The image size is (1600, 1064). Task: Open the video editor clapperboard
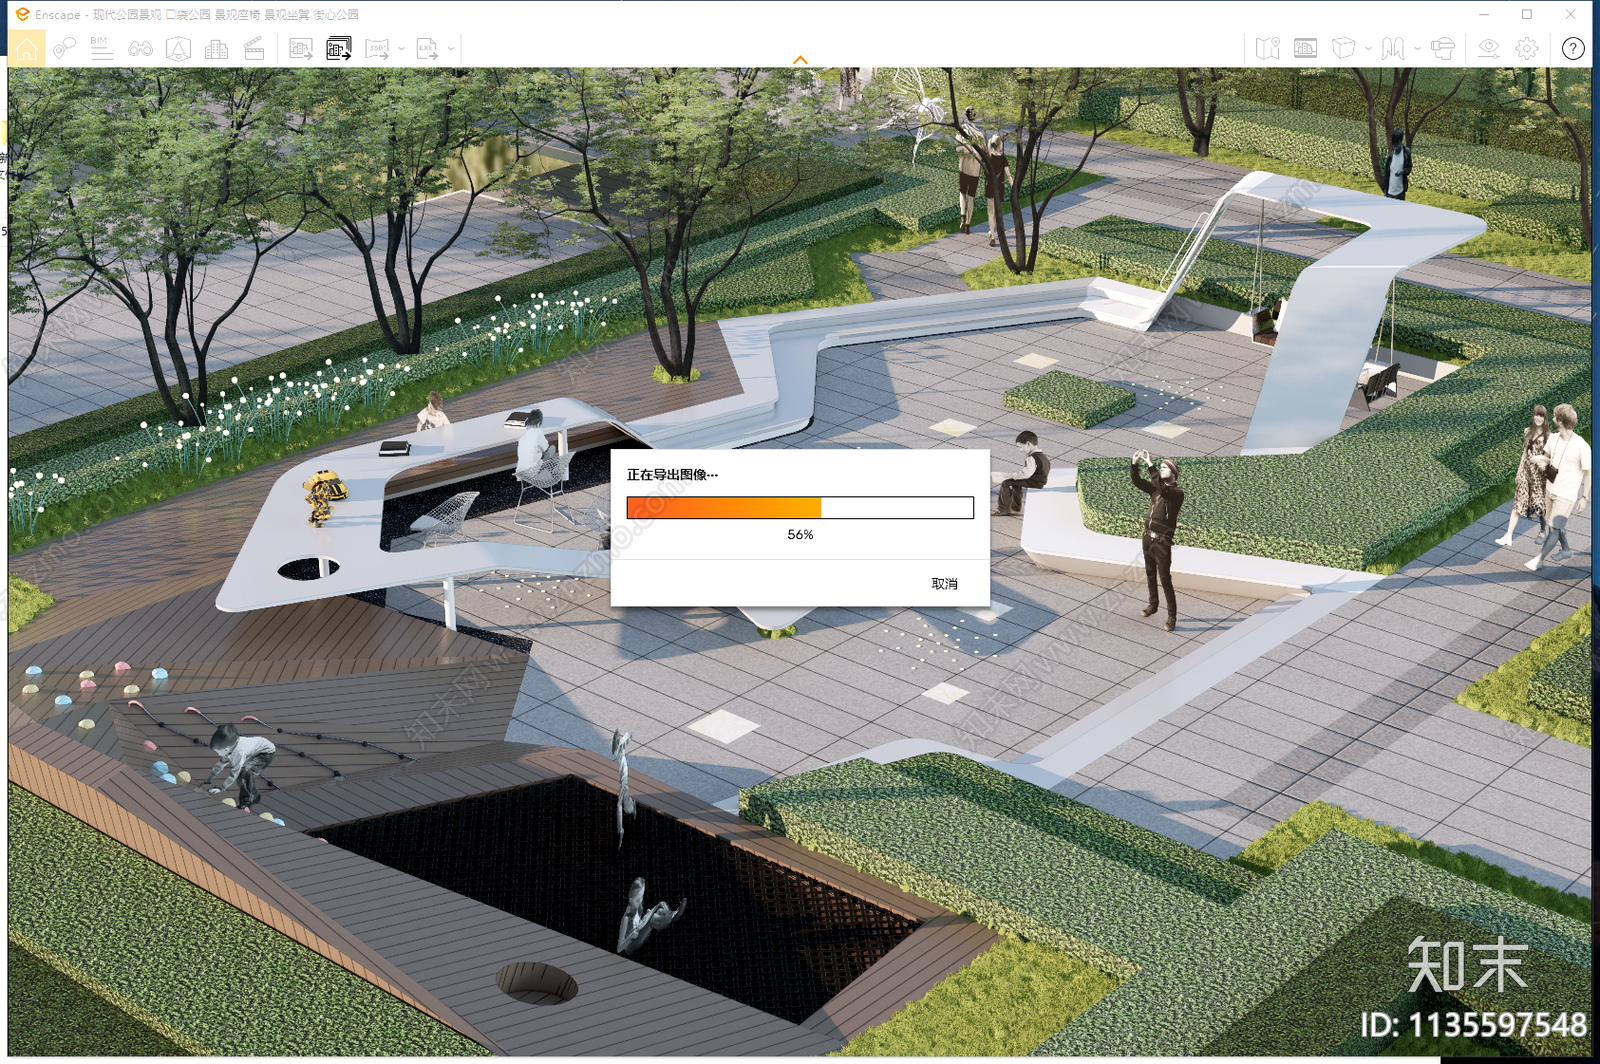tap(254, 48)
